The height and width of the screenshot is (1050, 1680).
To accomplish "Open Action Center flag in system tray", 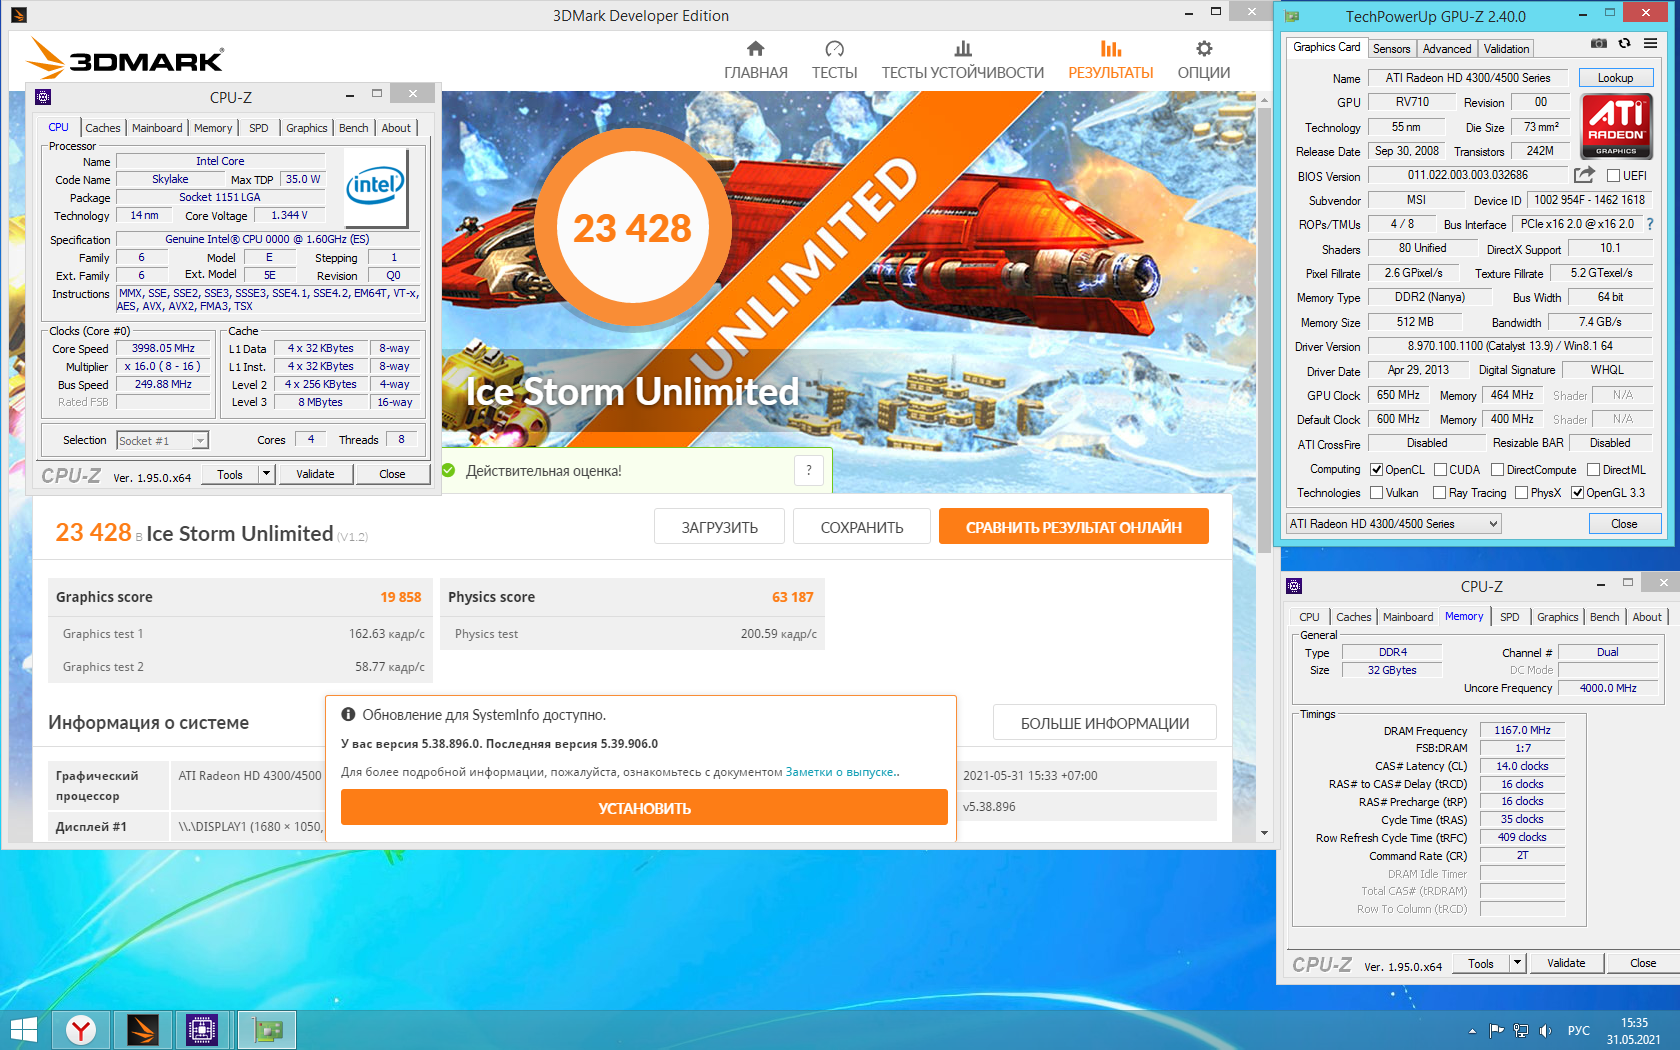I will pyautogui.click(x=1496, y=1030).
